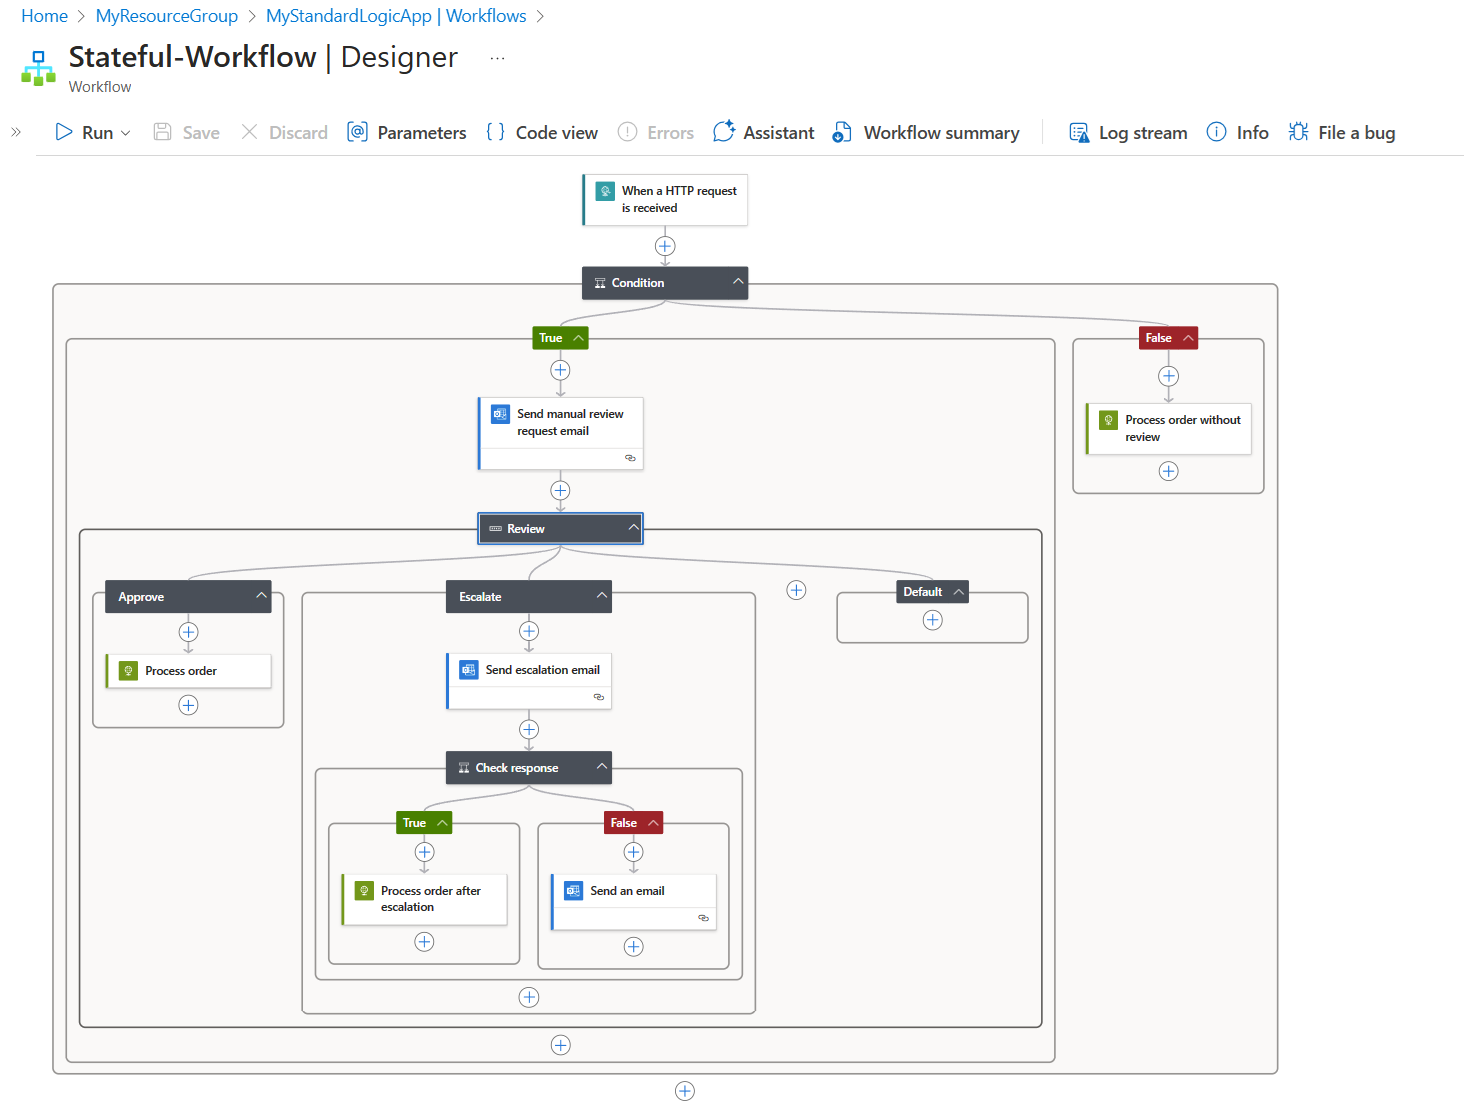Add a step after the HTTP request trigger
Image resolution: width=1464 pixels, height=1108 pixels.
click(x=664, y=245)
